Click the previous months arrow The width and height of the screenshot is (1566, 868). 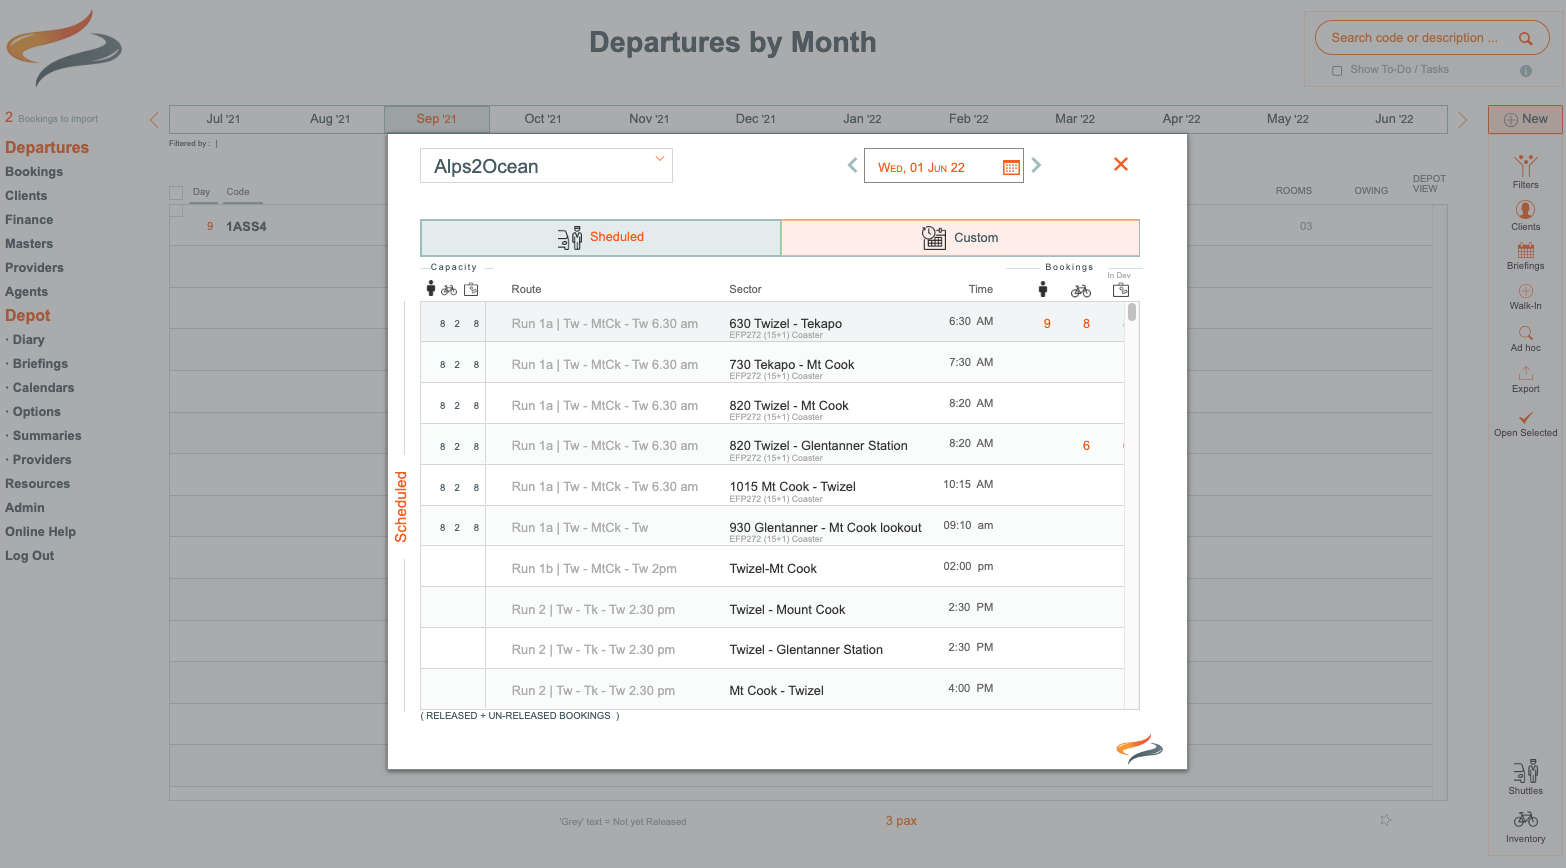[154, 119]
